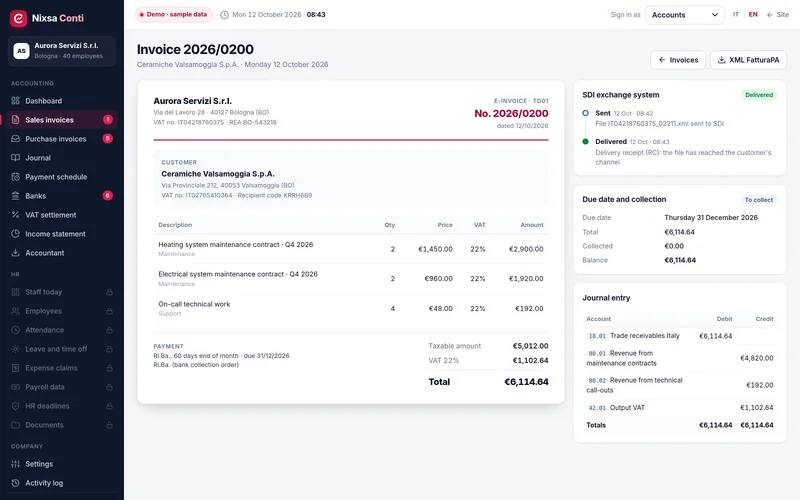Viewport: 800px width, 500px height.
Task: Open Sales invoices in the sidebar
Action: pyautogui.click(x=62, y=120)
